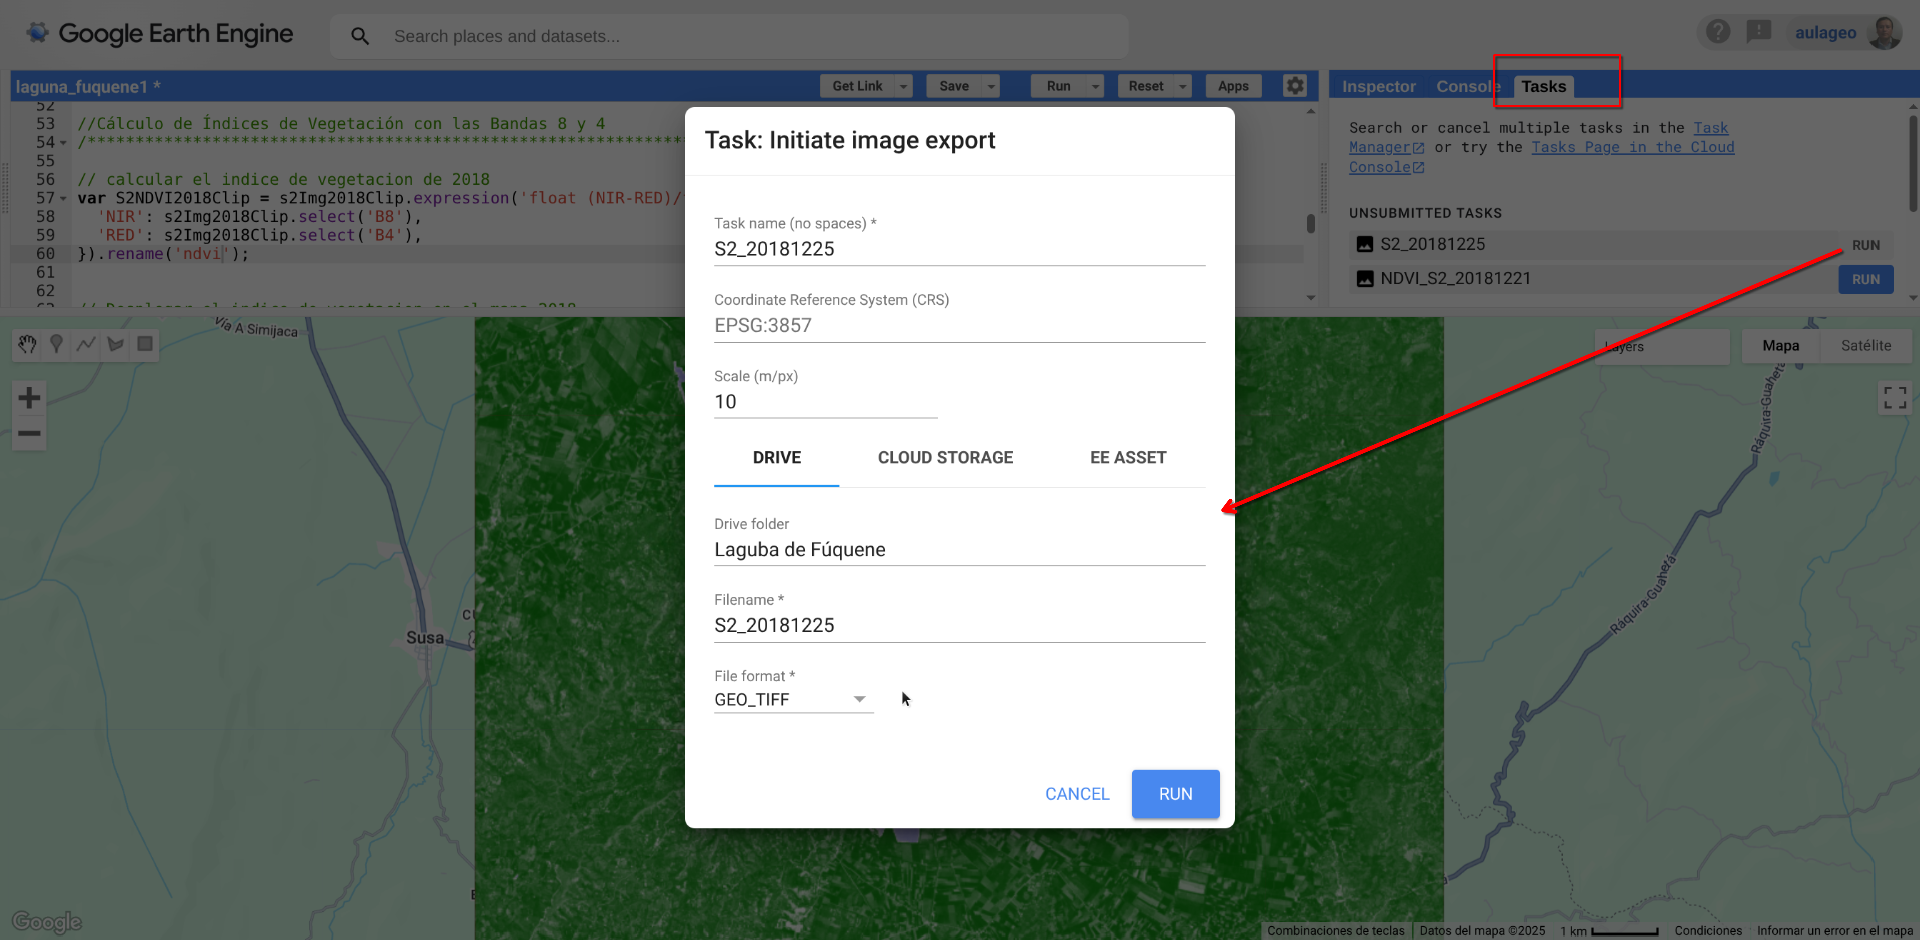The height and width of the screenshot is (940, 1920).
Task: Choose the draw line tool
Action: (x=86, y=344)
